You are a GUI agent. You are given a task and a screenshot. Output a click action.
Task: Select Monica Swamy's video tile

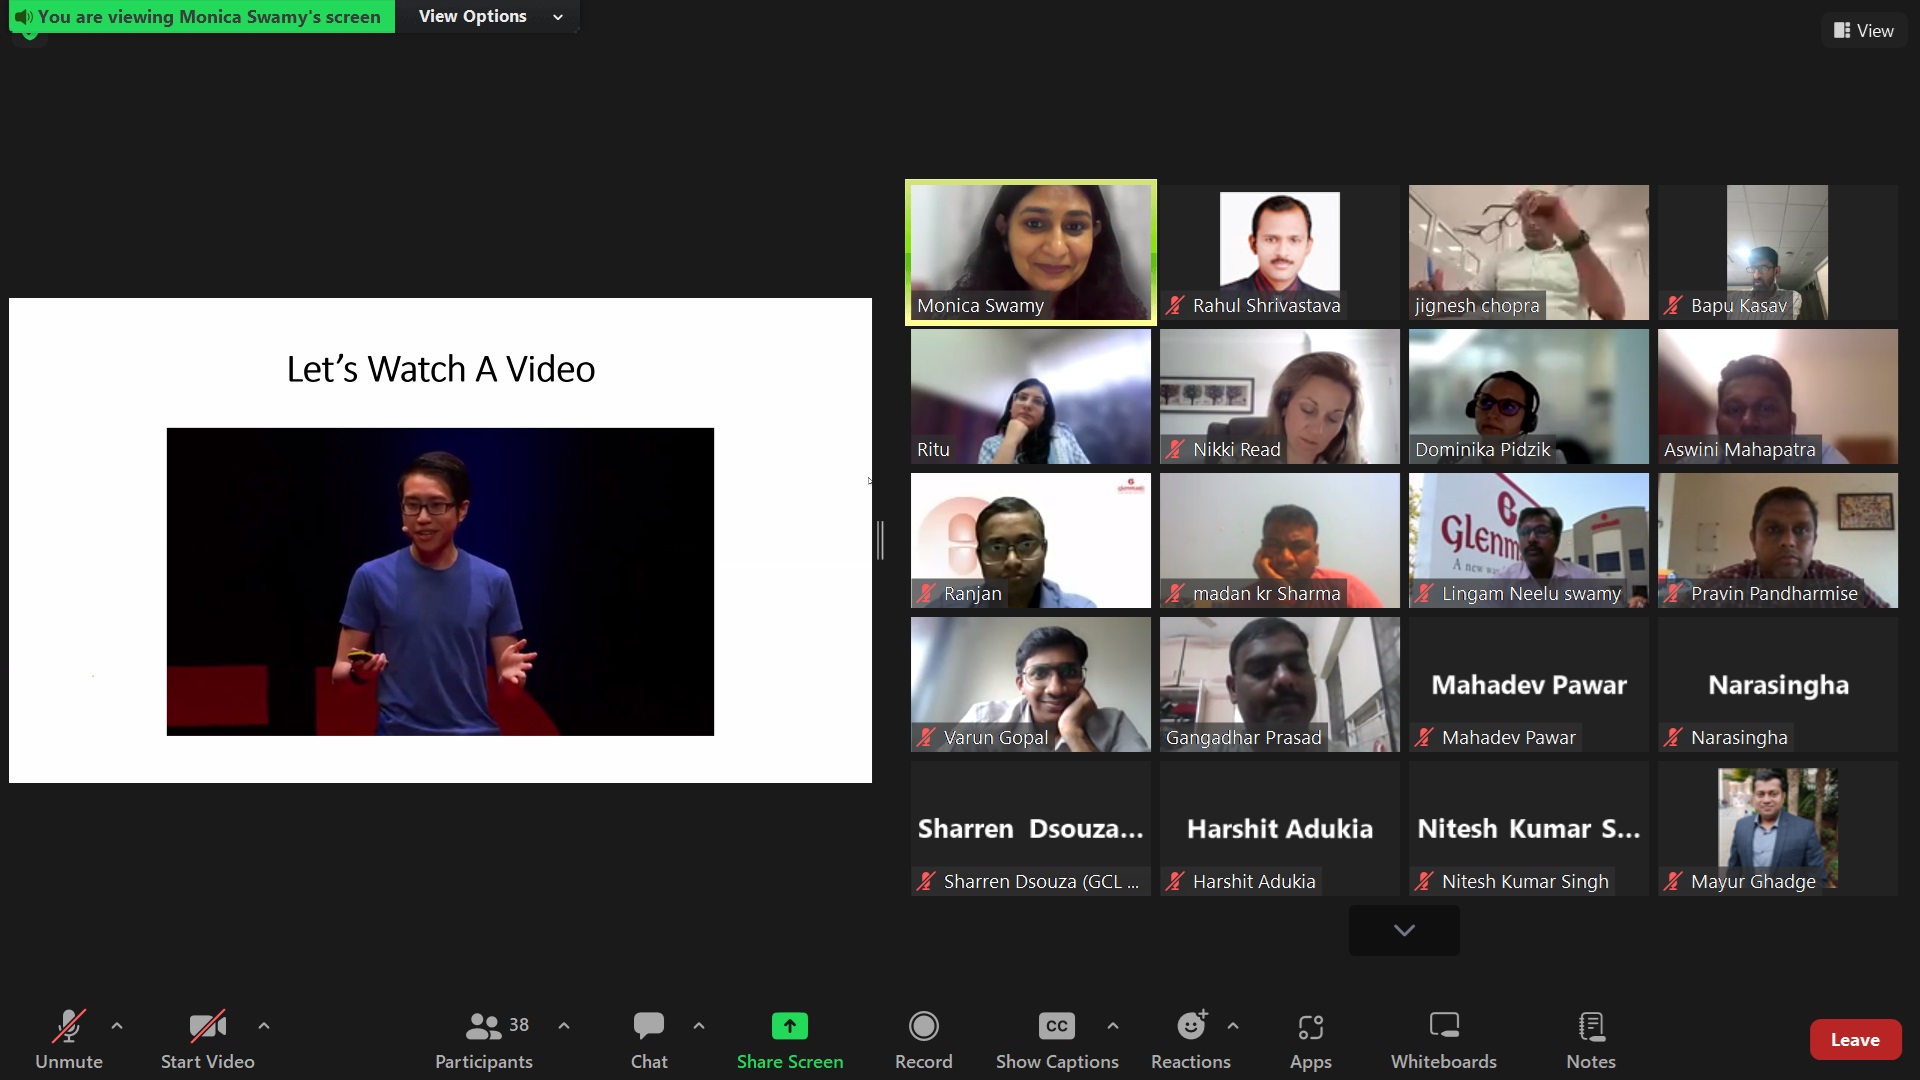coord(1030,252)
